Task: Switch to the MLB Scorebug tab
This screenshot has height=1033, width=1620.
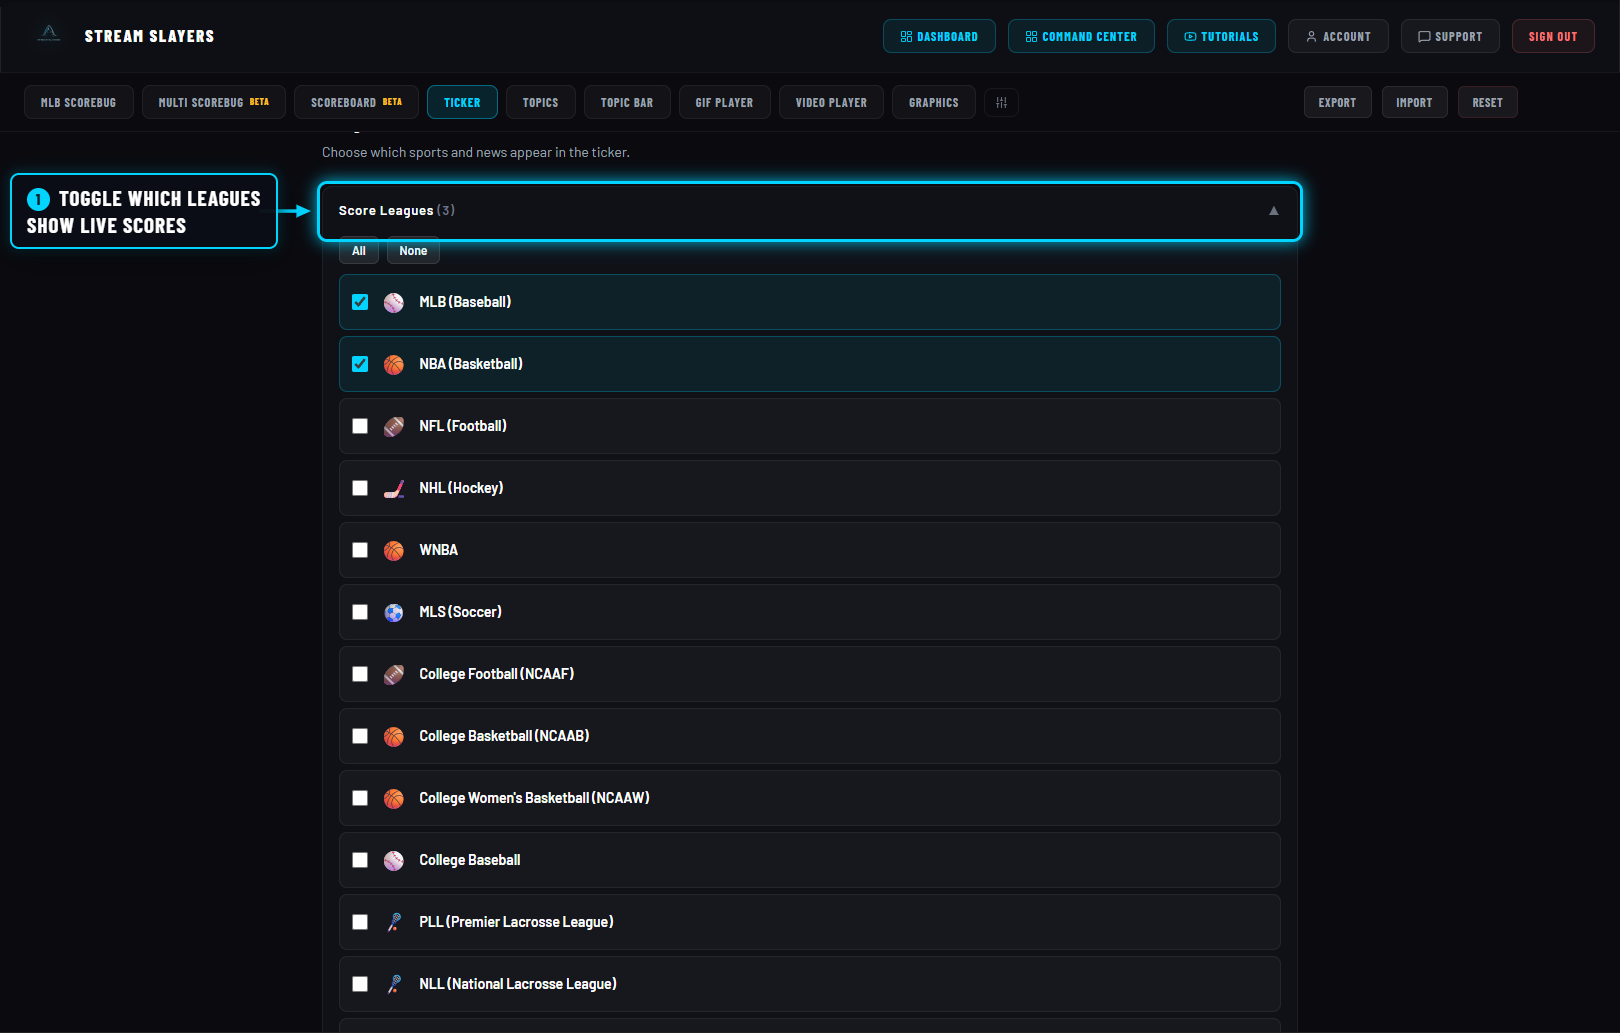Action: coord(78,103)
